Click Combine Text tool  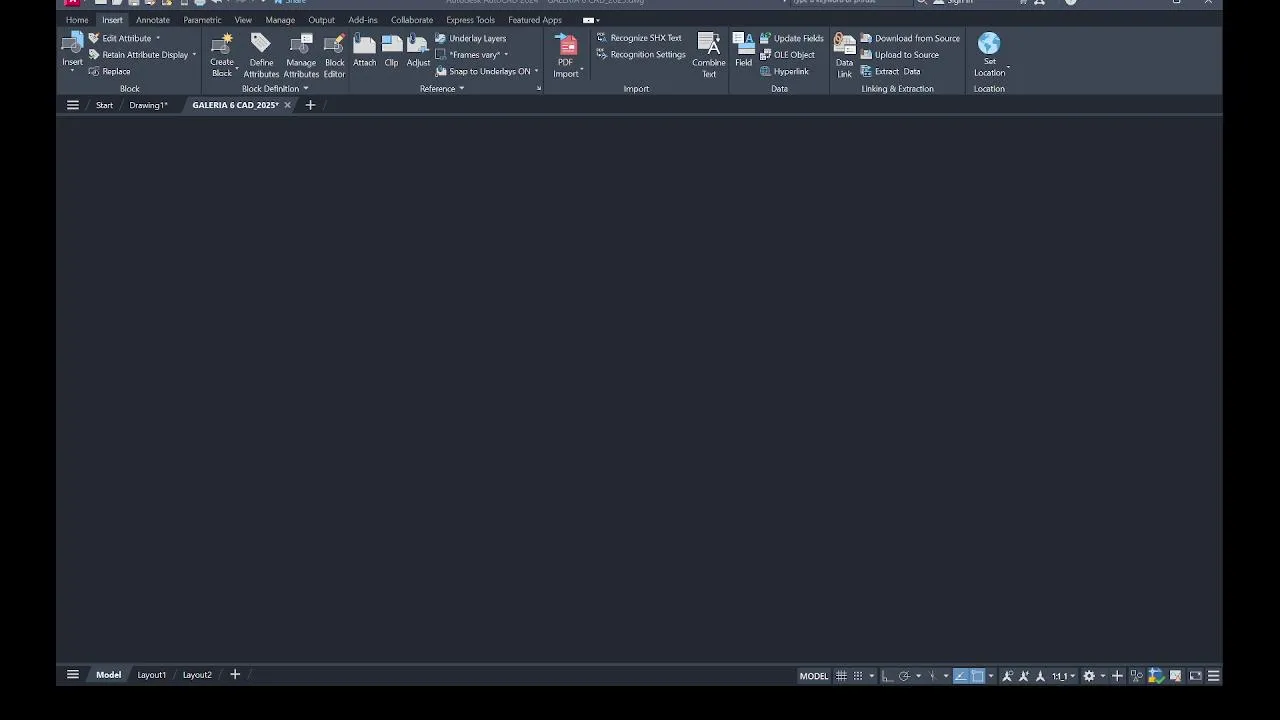709,55
